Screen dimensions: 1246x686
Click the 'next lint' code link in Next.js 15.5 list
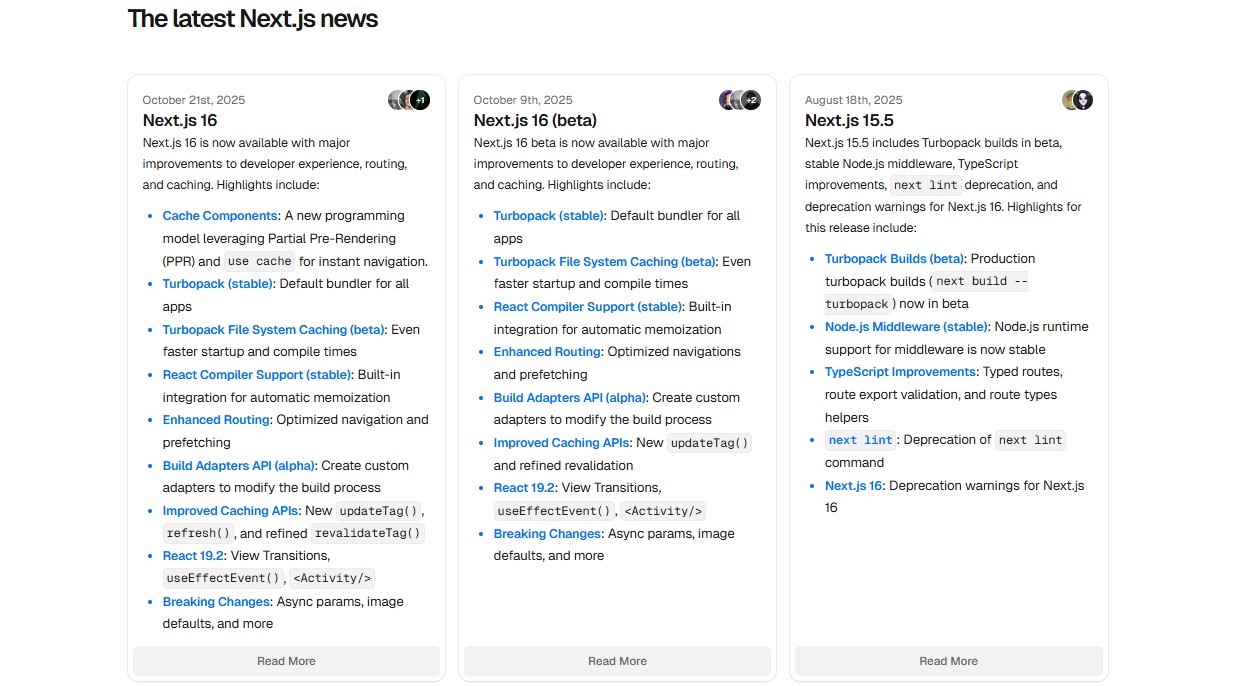[860, 440]
